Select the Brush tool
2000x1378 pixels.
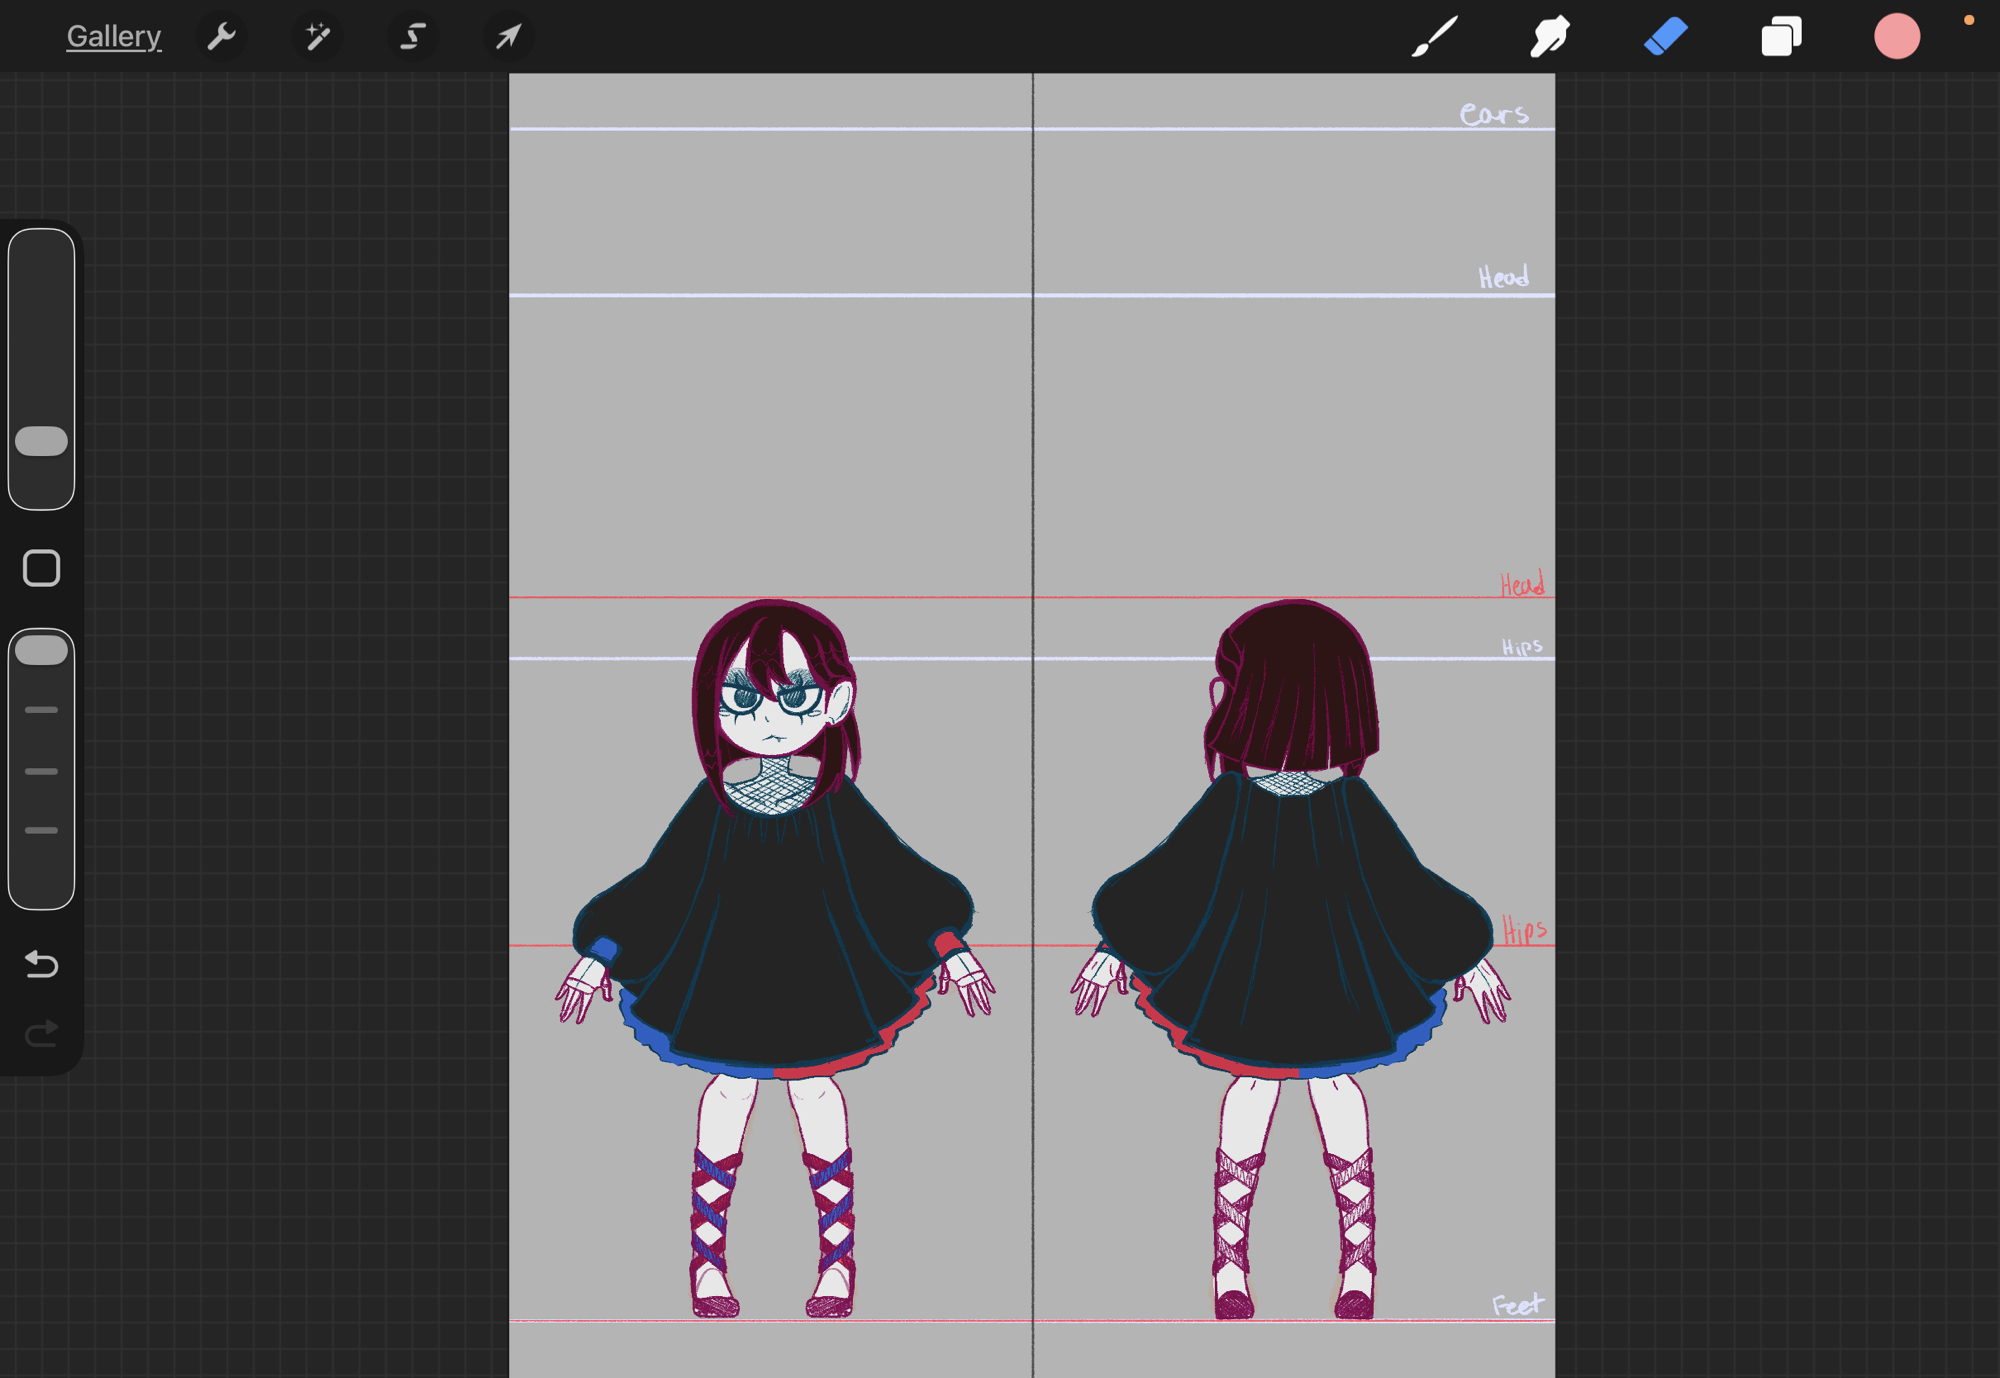pyautogui.click(x=1434, y=37)
